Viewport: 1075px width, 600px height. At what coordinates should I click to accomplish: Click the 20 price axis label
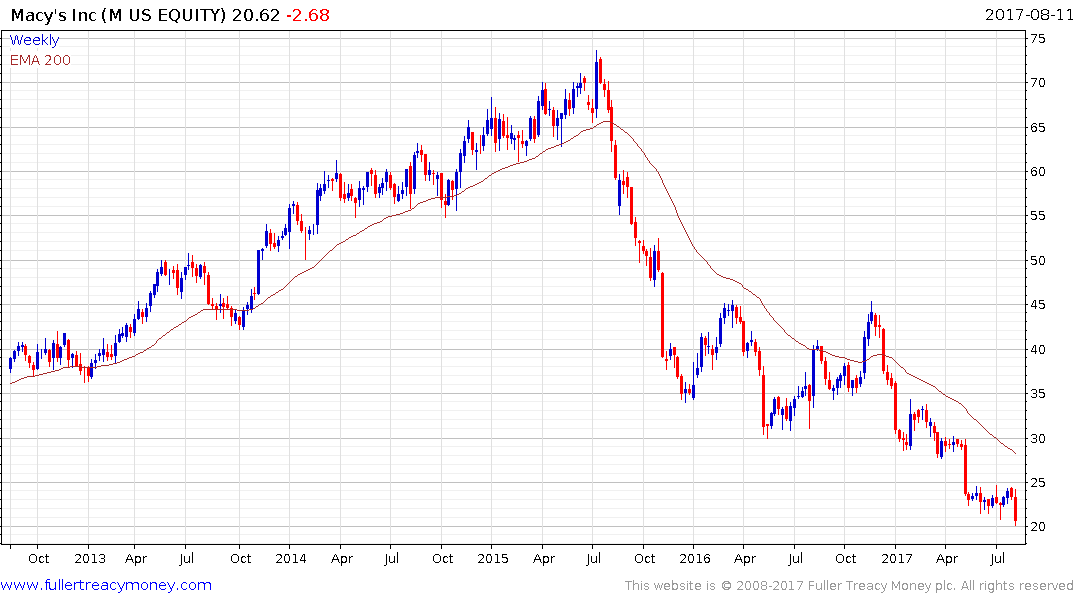pos(1038,527)
